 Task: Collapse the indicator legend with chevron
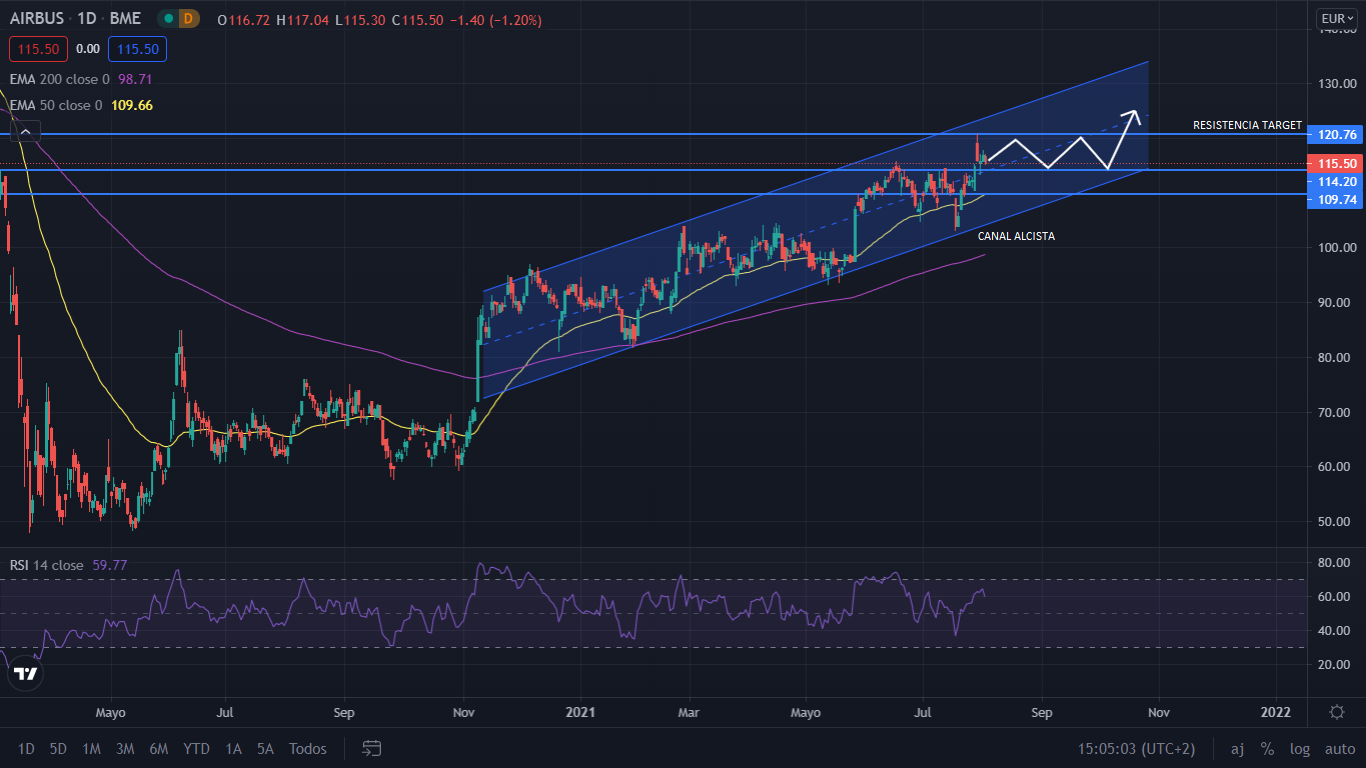(x=26, y=131)
